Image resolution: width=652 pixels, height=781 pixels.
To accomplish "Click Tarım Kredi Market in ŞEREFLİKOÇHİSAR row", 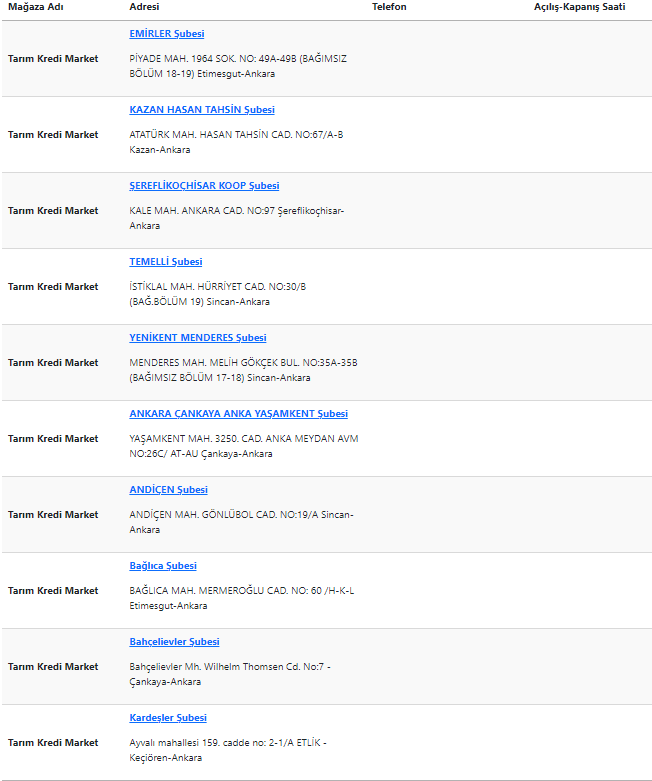I will pyautogui.click(x=53, y=211).
